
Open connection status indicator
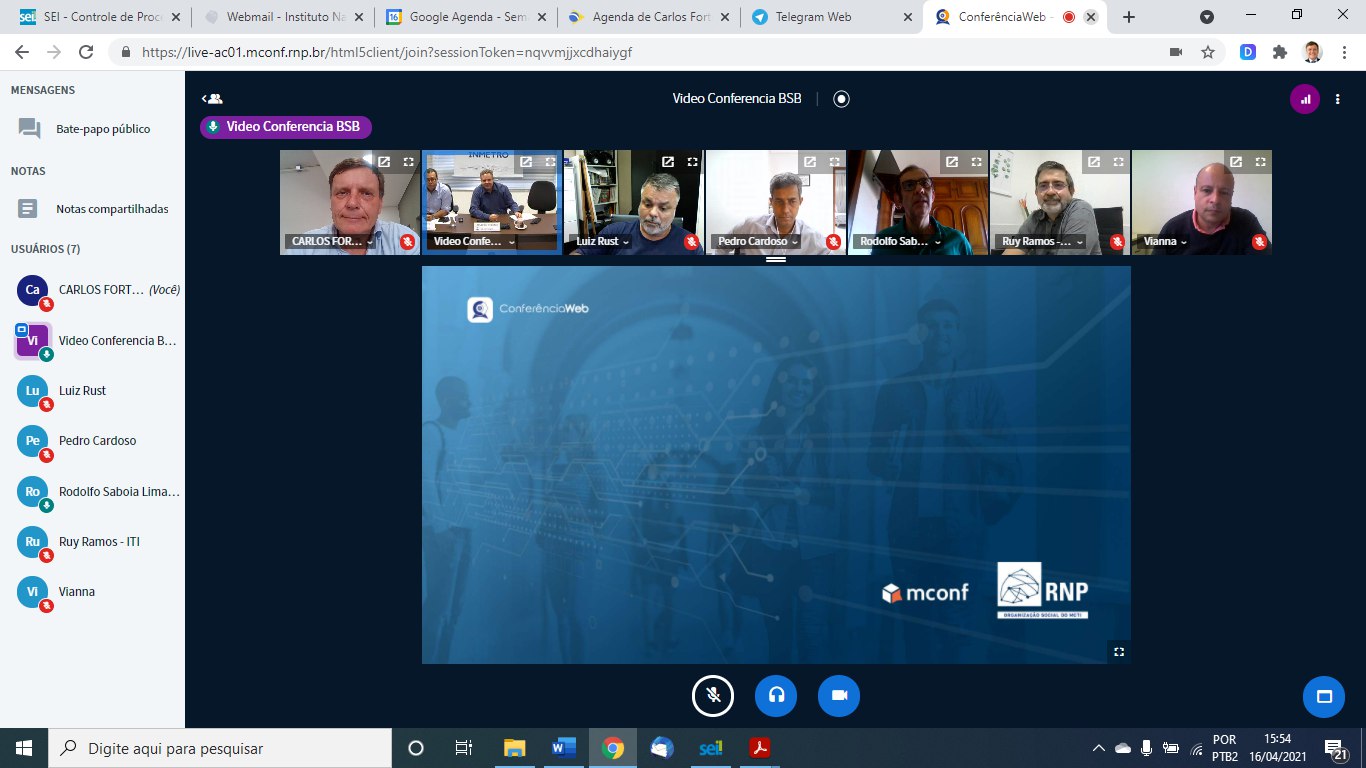point(1304,99)
